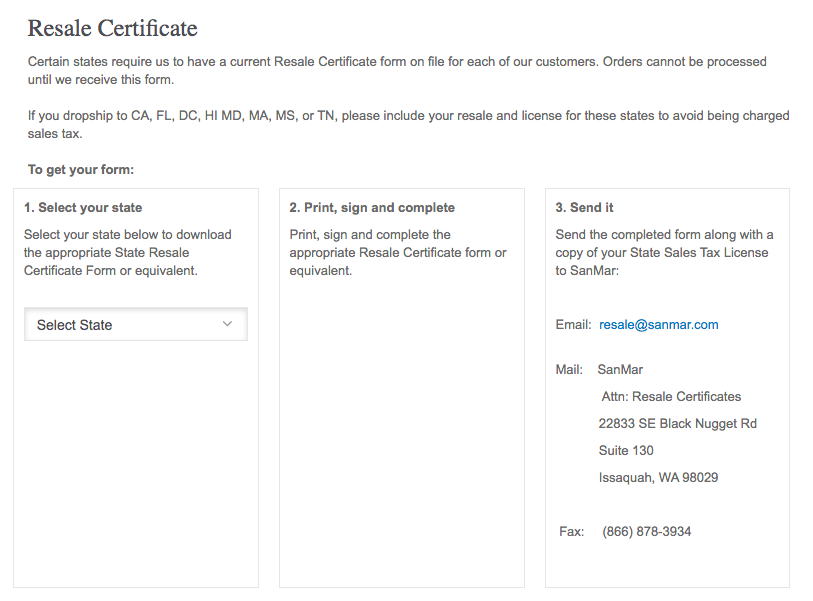
Task: Click the "To get your form:" label
Action: tap(81, 170)
